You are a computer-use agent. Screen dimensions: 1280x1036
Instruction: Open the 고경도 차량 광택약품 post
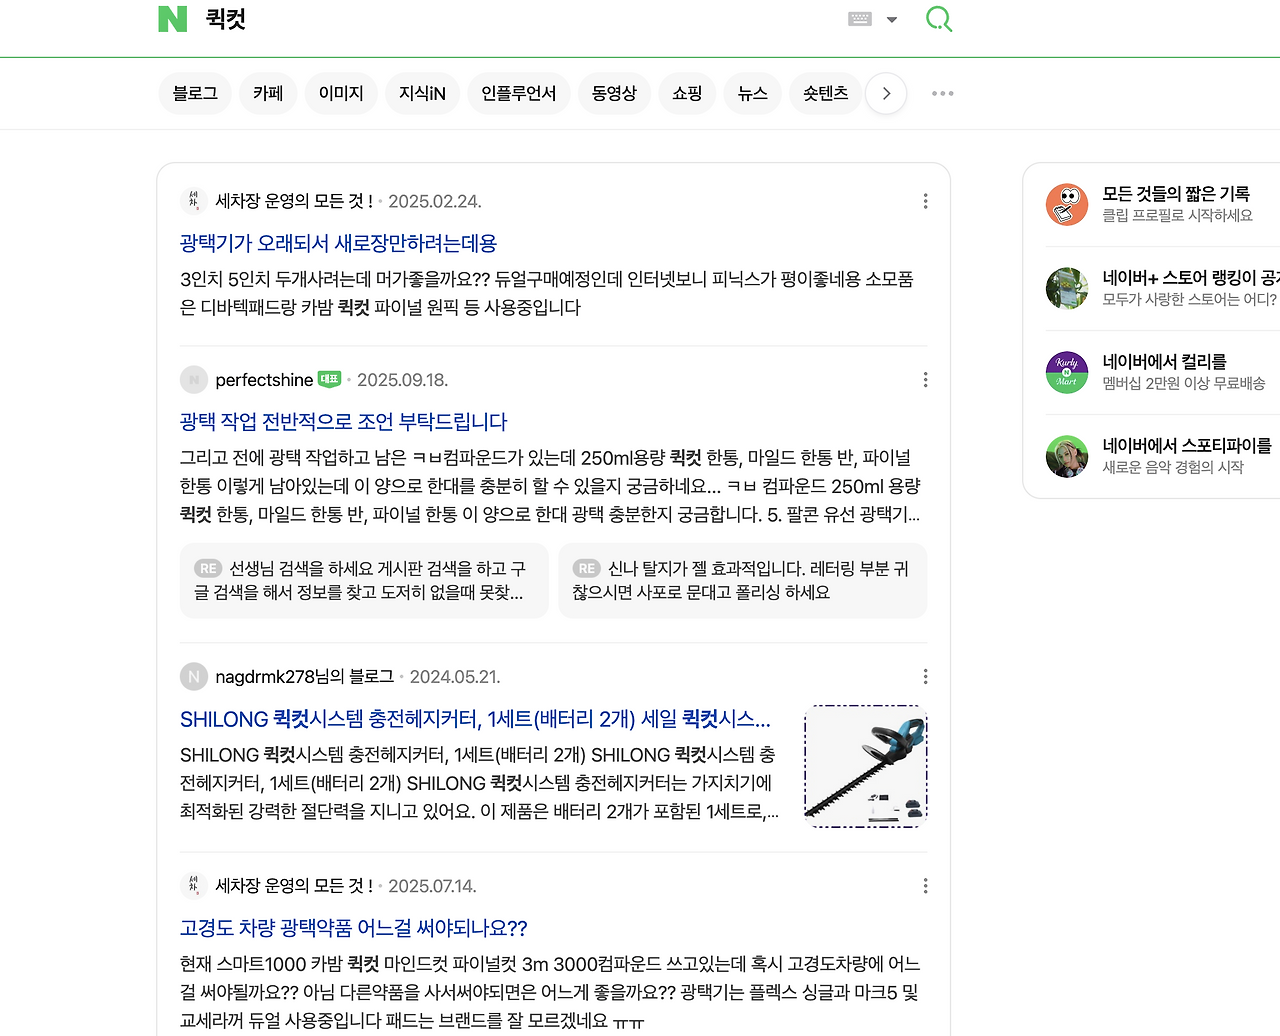coord(353,928)
